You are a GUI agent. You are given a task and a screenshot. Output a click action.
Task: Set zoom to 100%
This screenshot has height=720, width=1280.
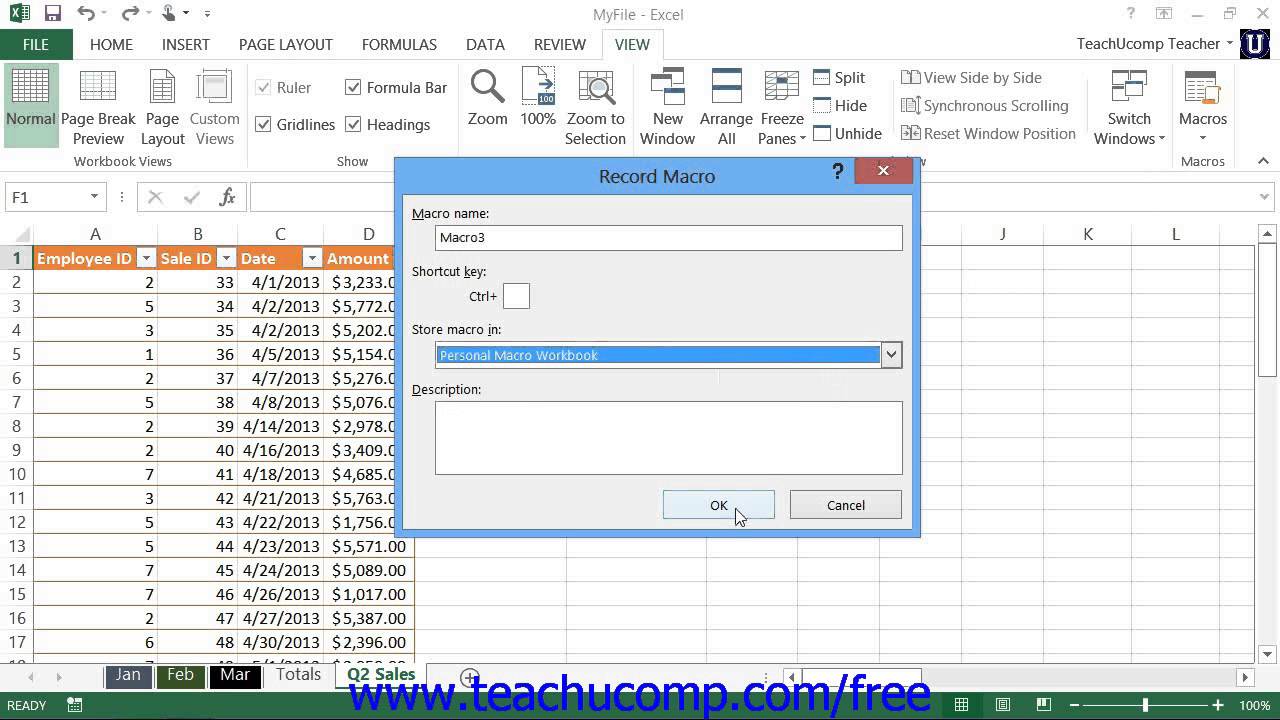click(x=538, y=98)
